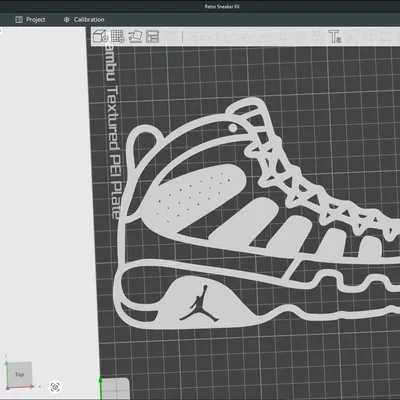The image size is (400, 400).
Task: Click the zoom-to-fit camera icon
Action: click(55, 387)
